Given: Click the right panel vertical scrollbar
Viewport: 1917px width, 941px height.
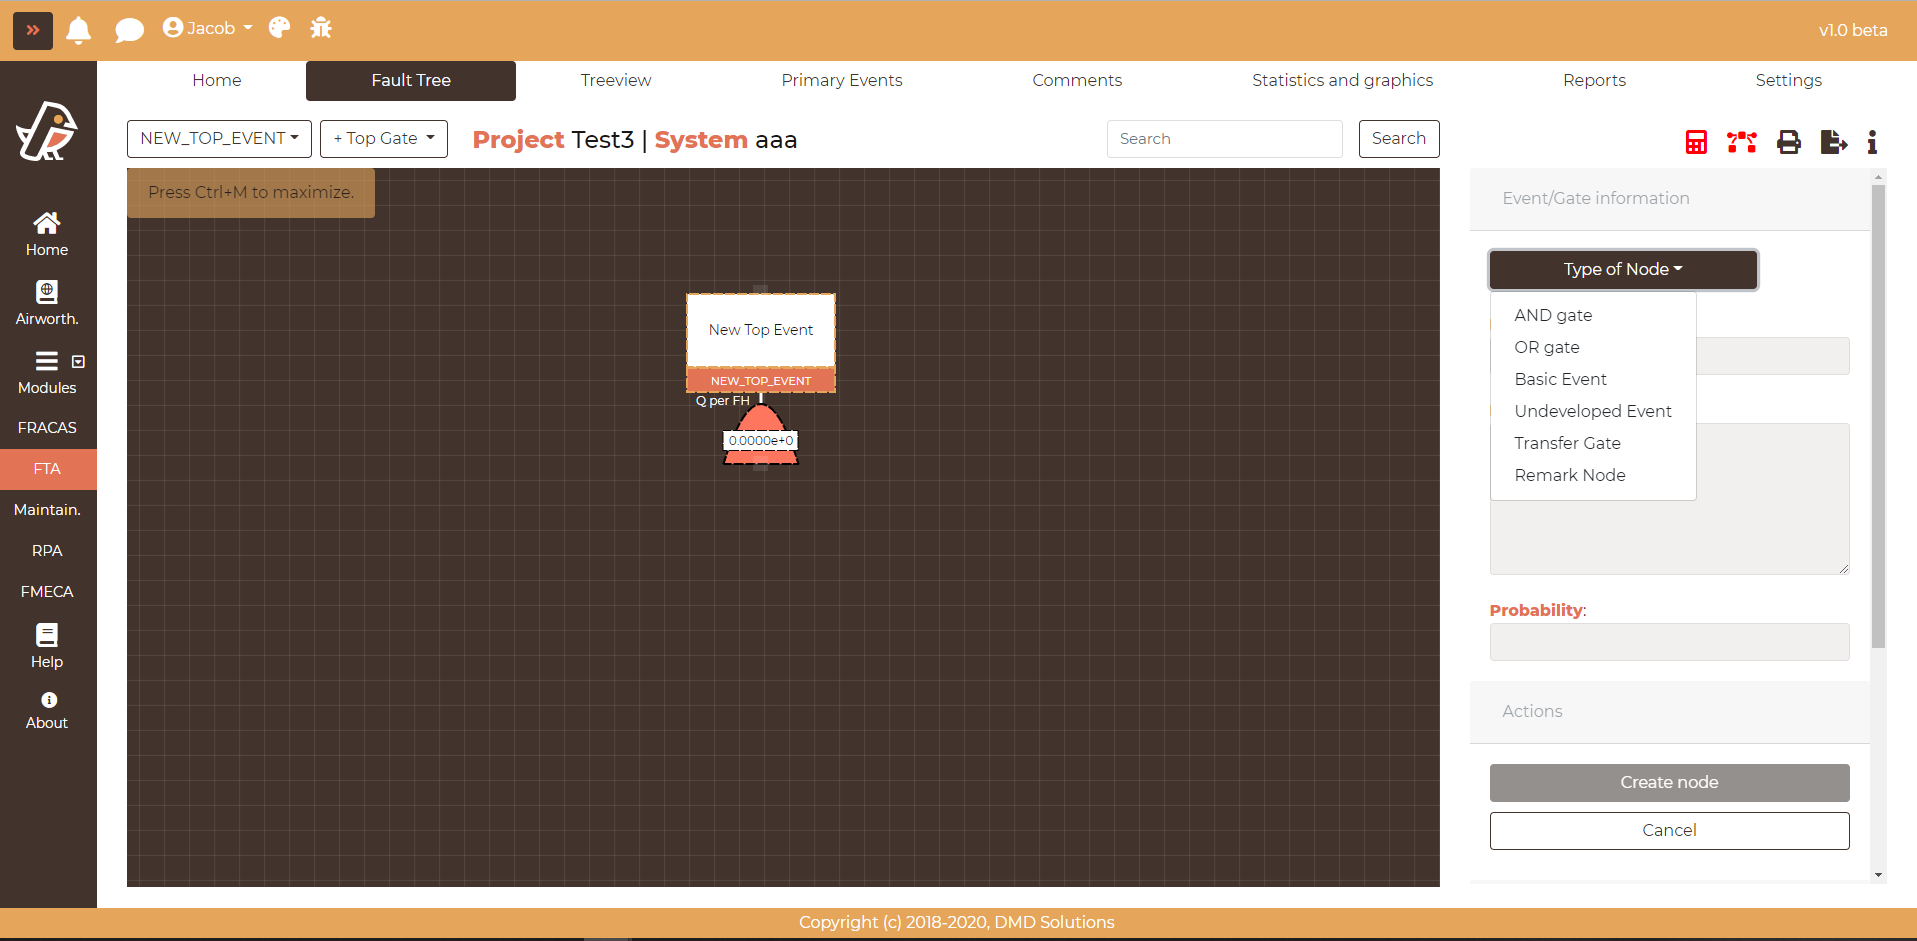Looking at the screenshot, I should pyautogui.click(x=1878, y=420).
